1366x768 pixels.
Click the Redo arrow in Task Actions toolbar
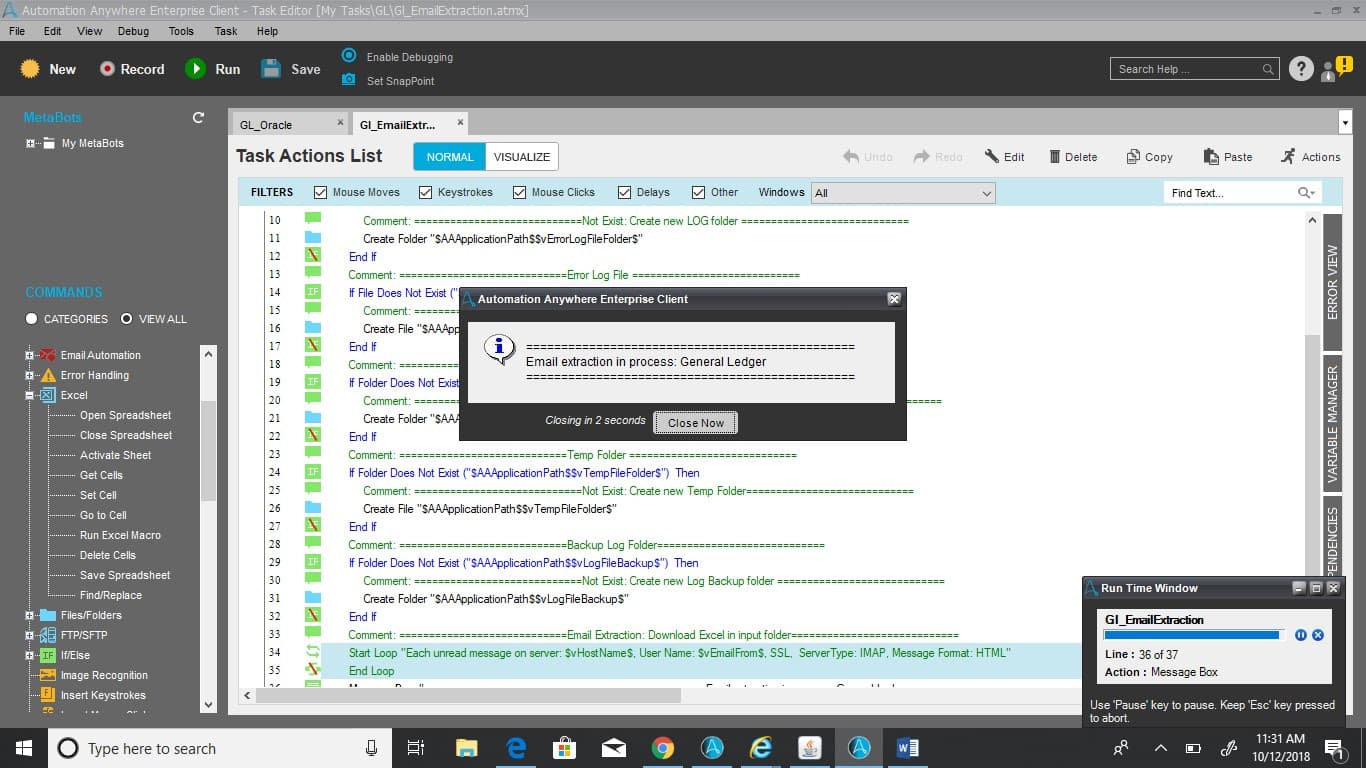pos(922,156)
